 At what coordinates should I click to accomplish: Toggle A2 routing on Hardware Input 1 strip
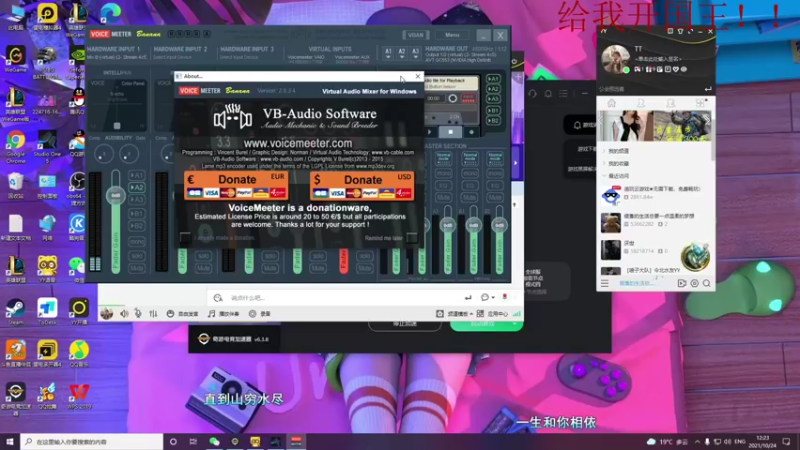coord(136,187)
